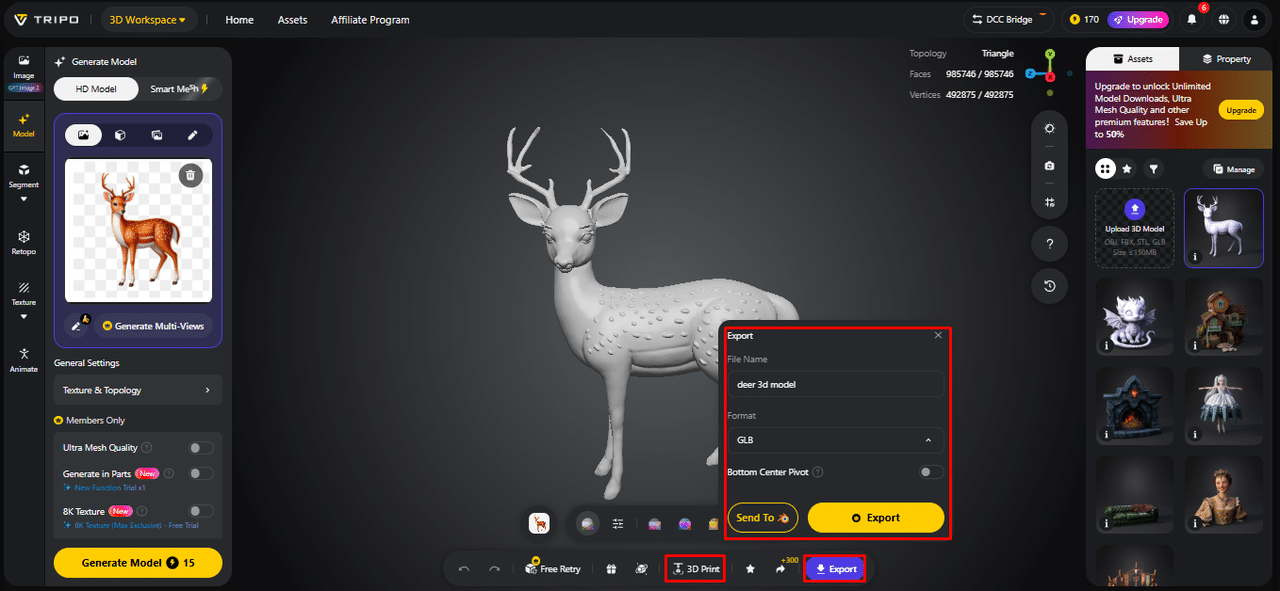Open the user profile icon
Screen dimensions: 1280x591
coord(1254,19)
